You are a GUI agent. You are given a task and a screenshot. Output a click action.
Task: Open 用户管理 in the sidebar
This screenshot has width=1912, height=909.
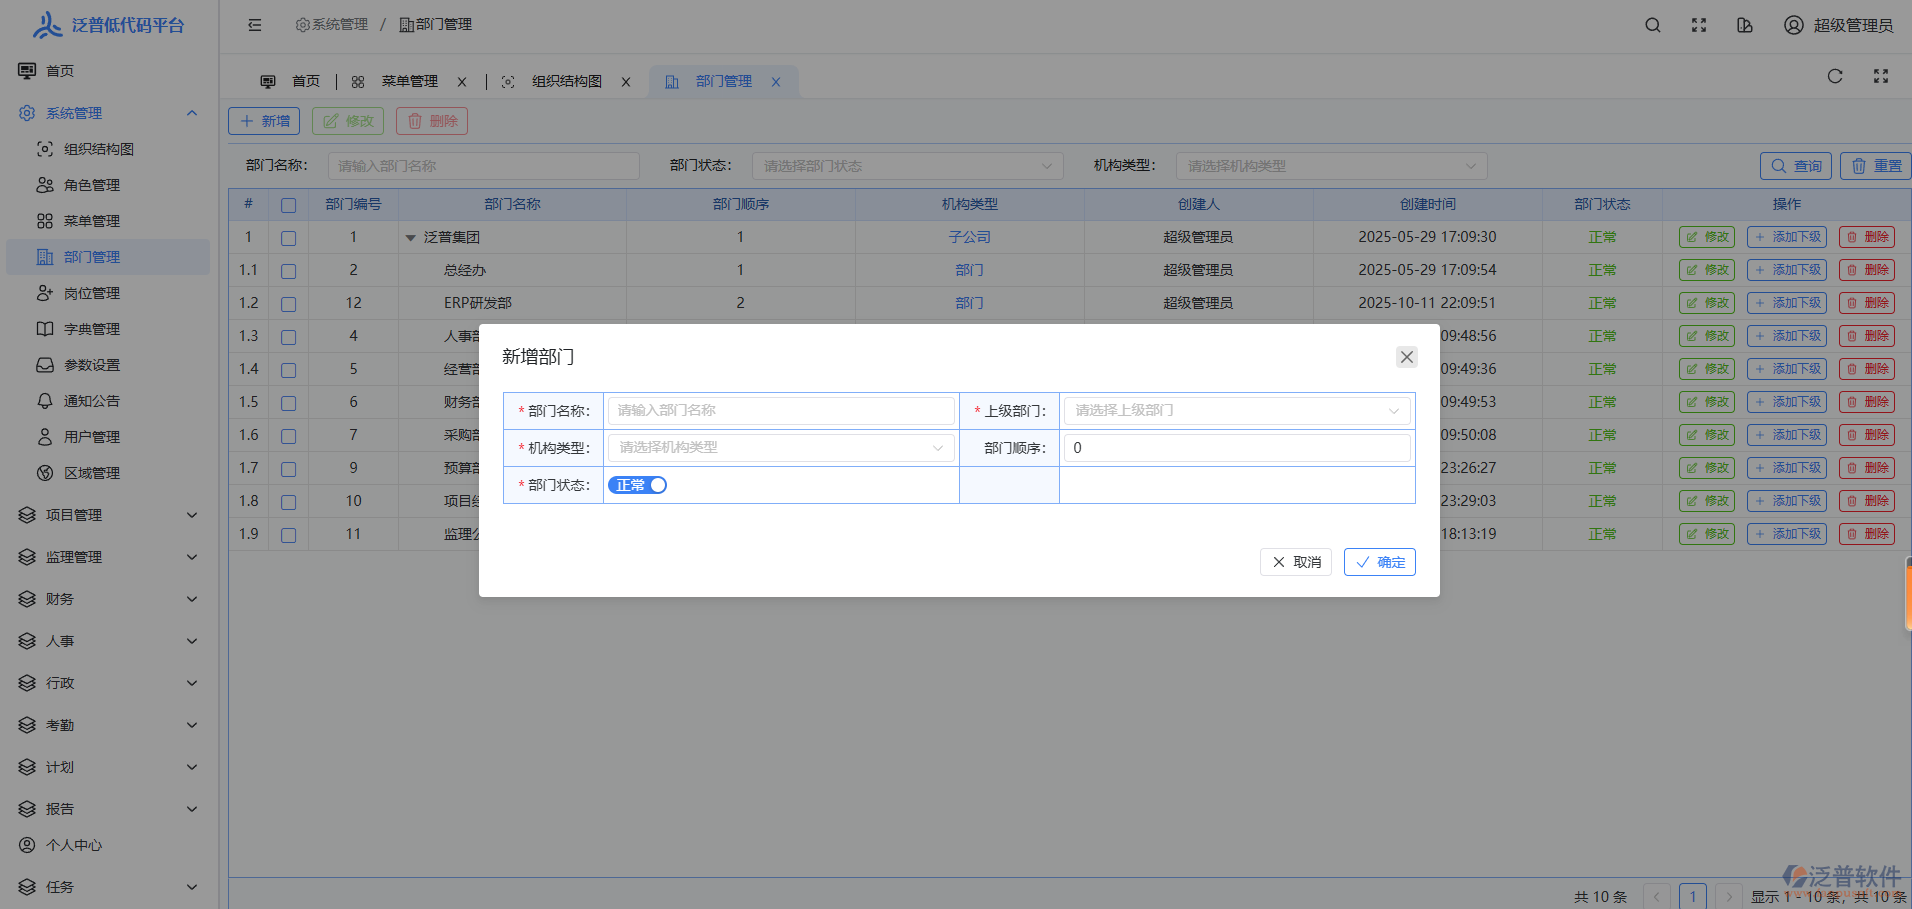tap(92, 437)
